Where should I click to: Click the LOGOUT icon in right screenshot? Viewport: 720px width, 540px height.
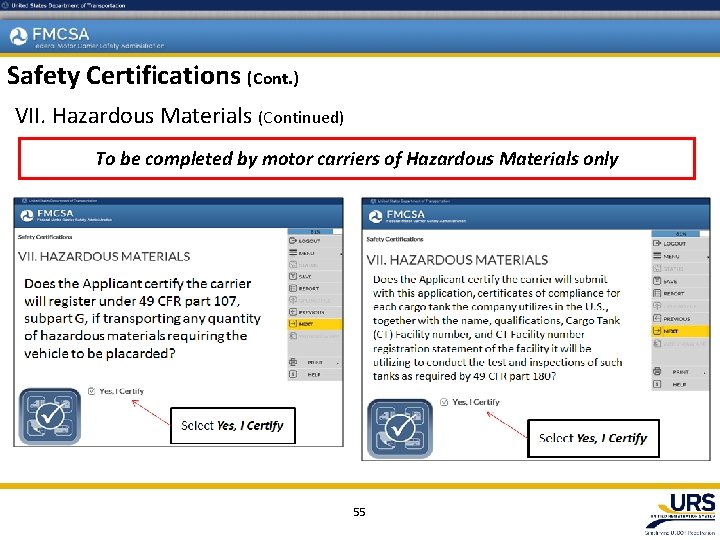click(657, 243)
